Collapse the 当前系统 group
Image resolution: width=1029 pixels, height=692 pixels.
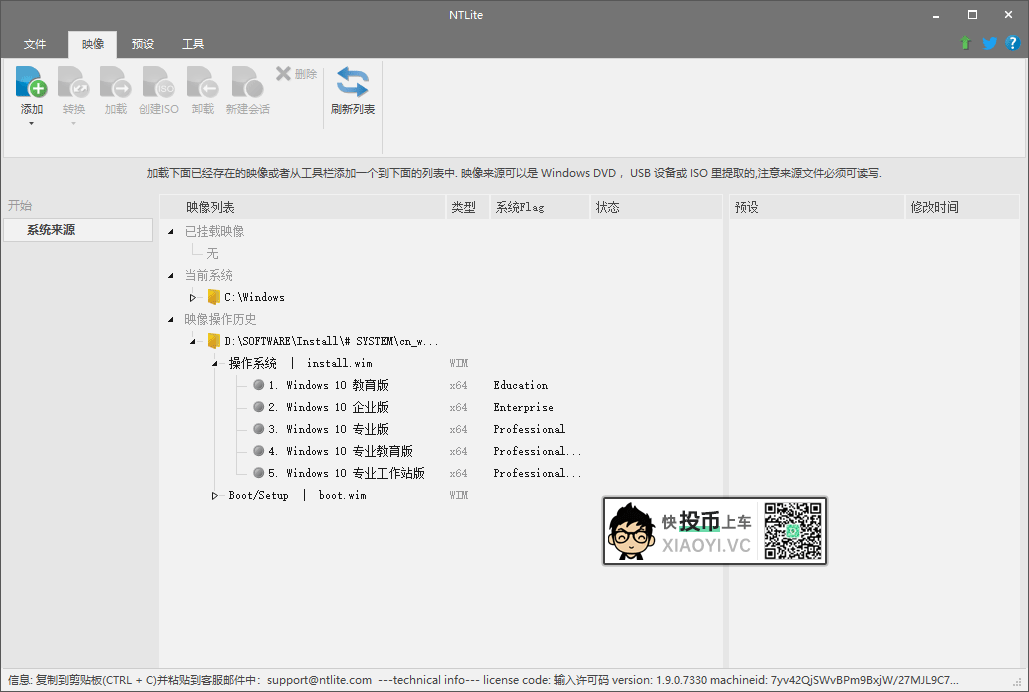point(171,276)
